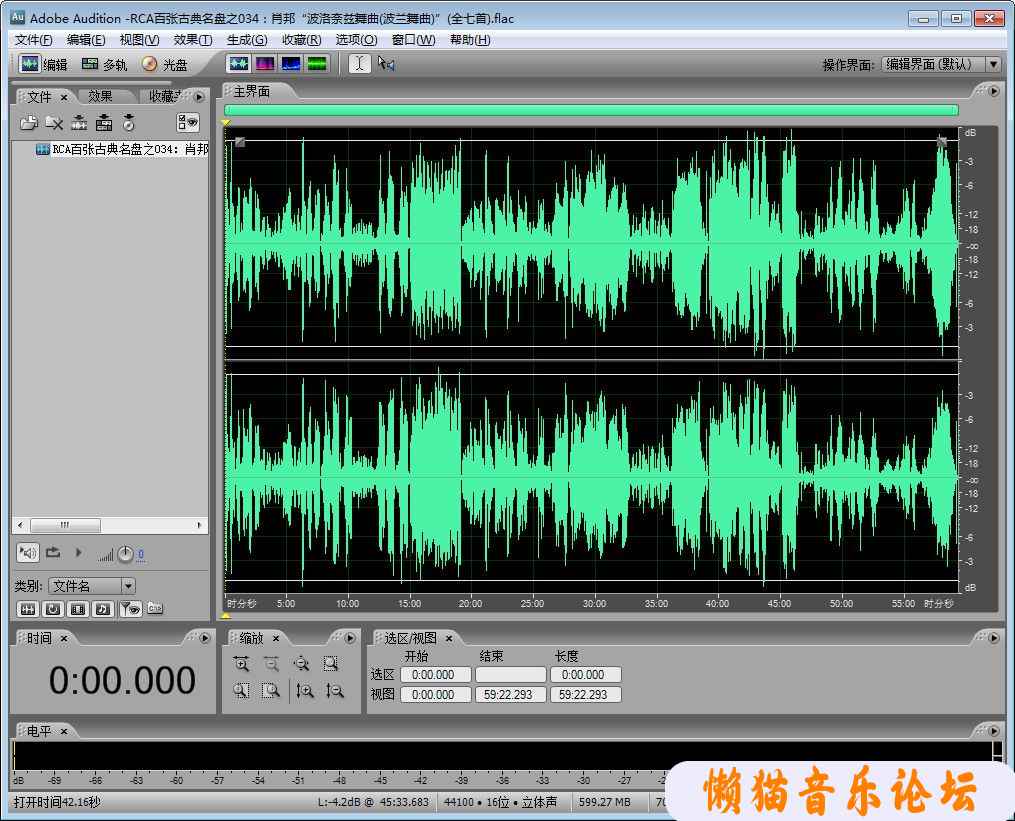1015x821 pixels.
Task: Click the insert into multitrack session icon
Action: tap(104, 122)
